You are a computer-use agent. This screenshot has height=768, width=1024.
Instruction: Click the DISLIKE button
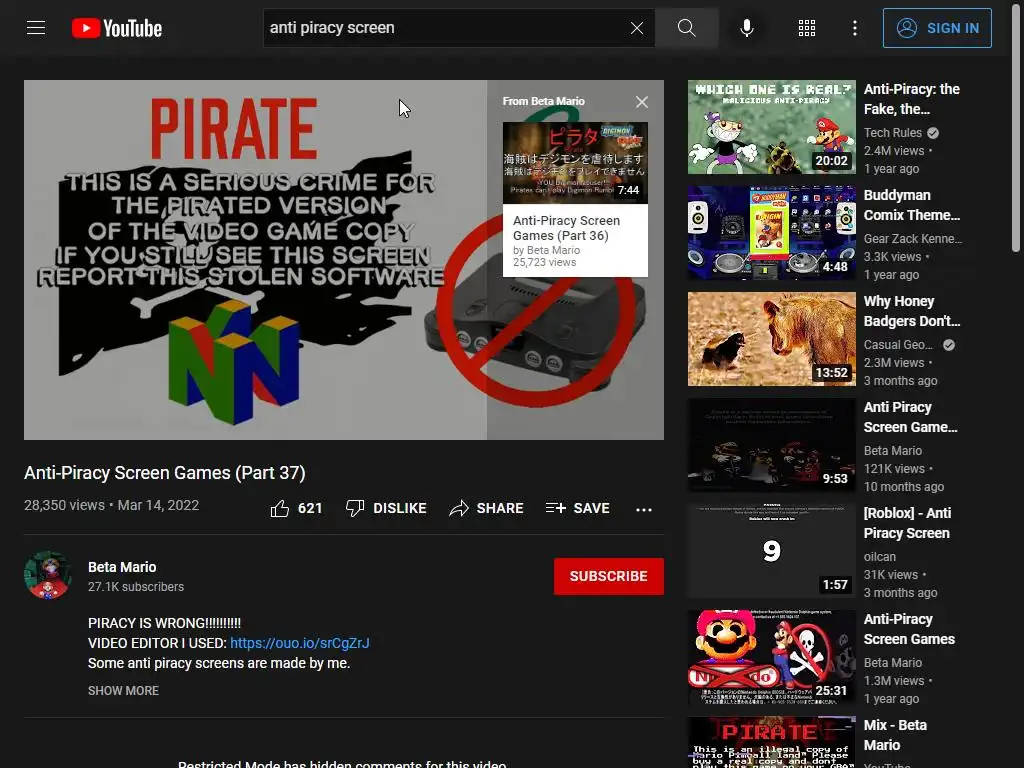[x=386, y=508]
